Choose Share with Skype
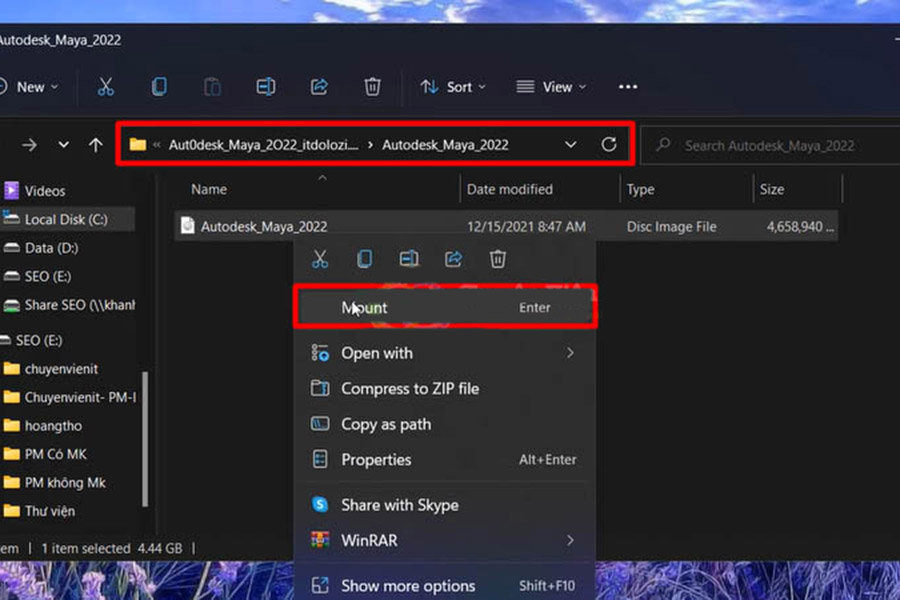This screenshot has width=900, height=600. (x=445, y=505)
